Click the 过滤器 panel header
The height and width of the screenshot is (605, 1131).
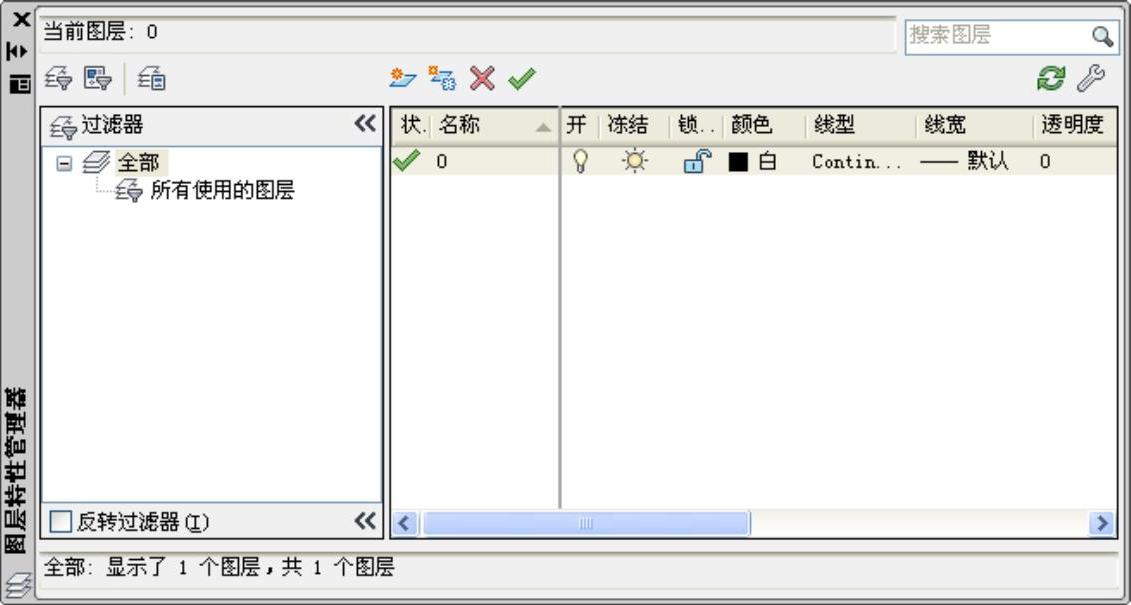point(212,126)
